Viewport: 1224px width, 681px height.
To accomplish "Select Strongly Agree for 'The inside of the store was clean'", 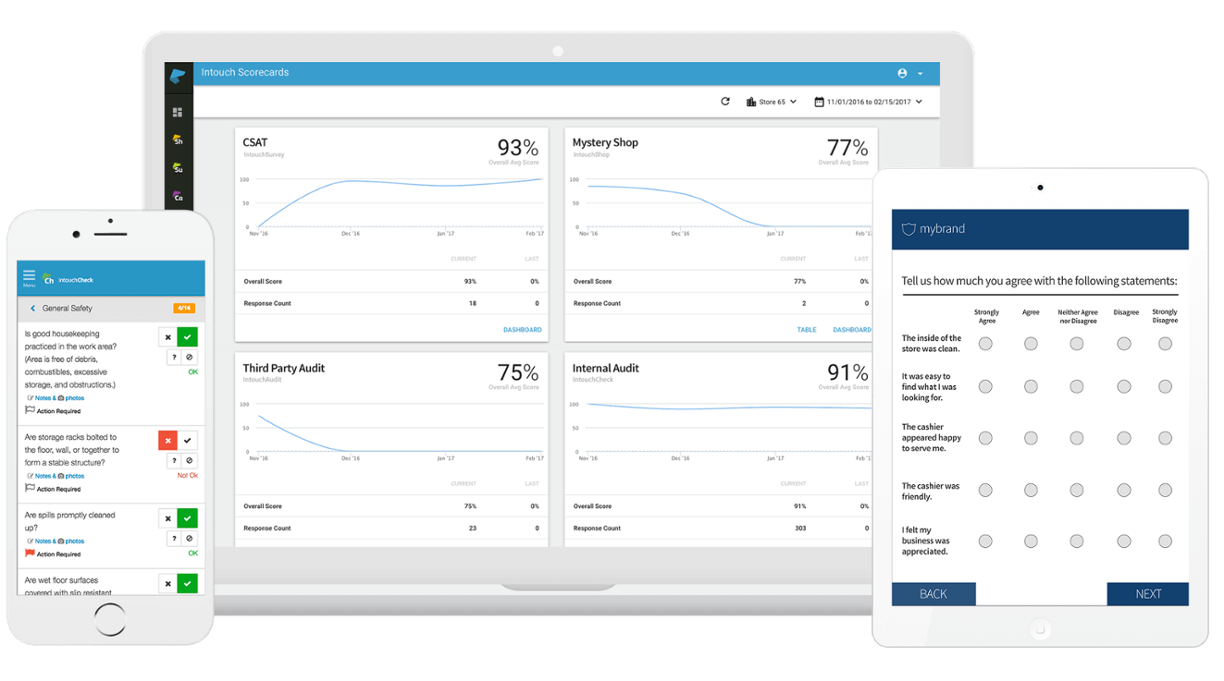I will click(986, 343).
